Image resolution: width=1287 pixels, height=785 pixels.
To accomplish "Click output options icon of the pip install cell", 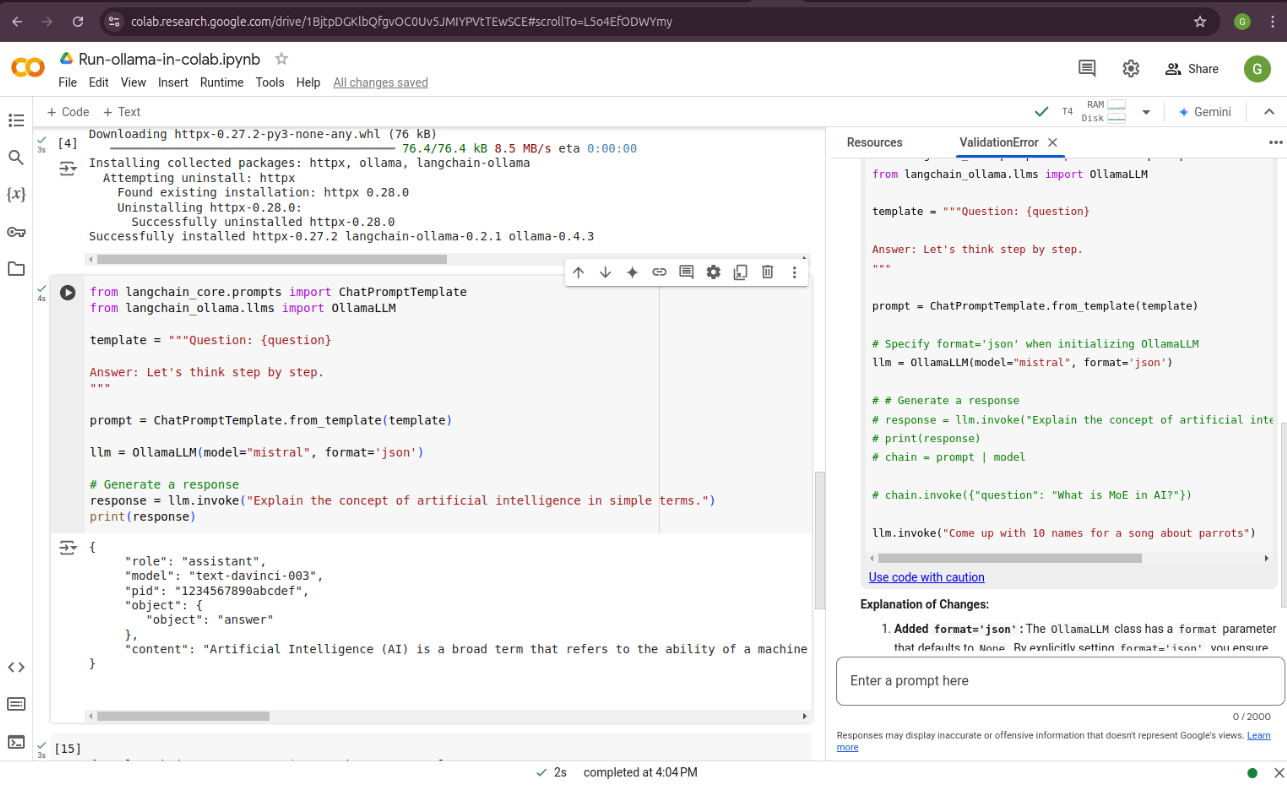I will [67, 169].
